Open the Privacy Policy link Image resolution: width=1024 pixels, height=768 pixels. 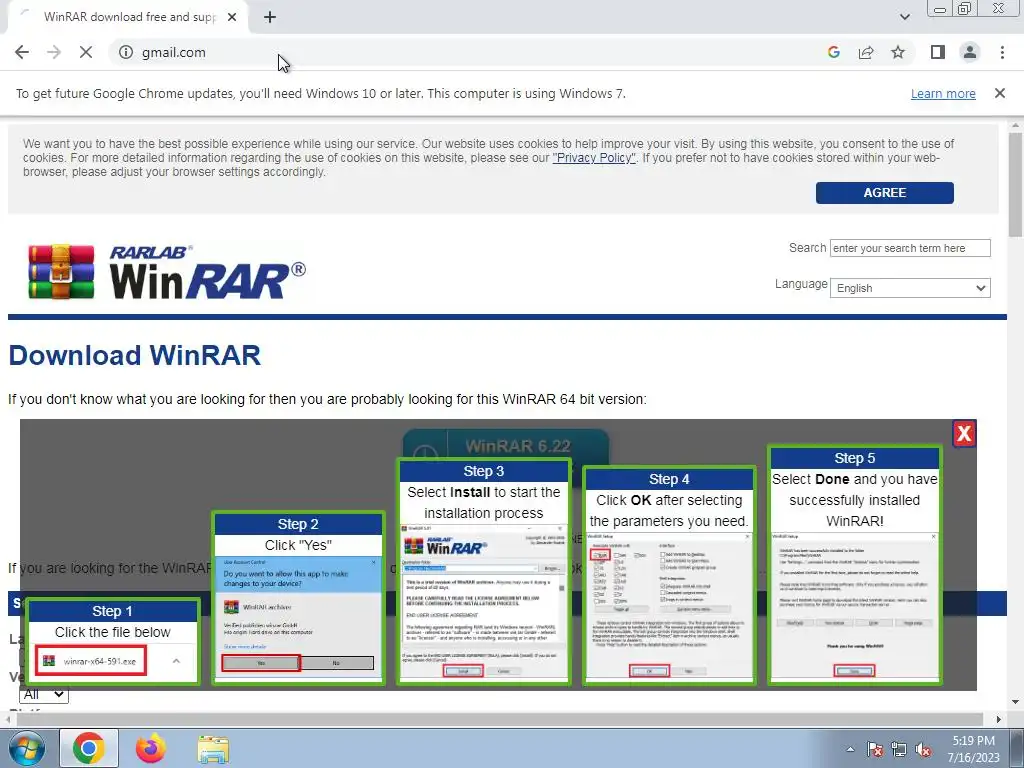tap(594, 157)
